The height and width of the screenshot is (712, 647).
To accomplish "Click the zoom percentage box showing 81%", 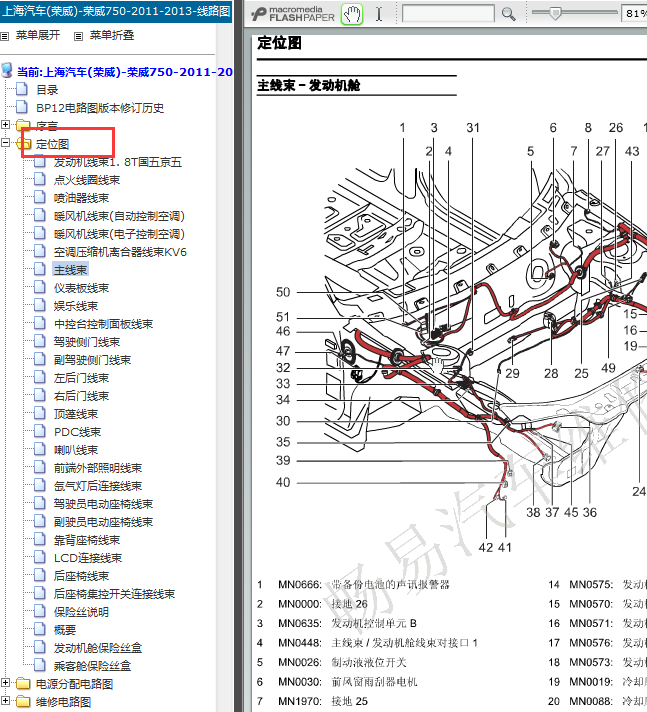I will [x=635, y=14].
